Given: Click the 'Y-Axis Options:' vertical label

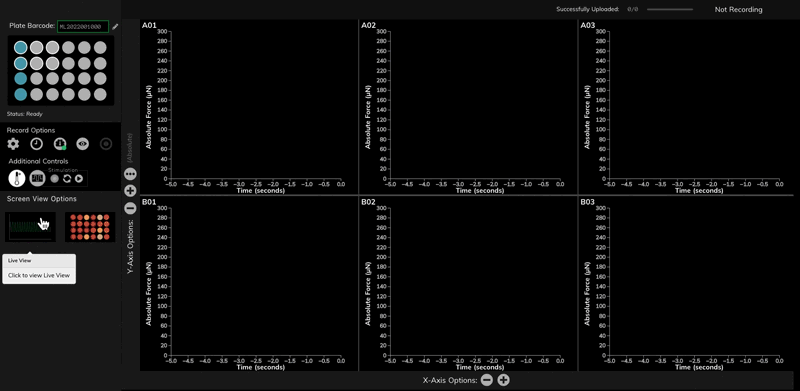Looking at the screenshot, I should [x=131, y=247].
